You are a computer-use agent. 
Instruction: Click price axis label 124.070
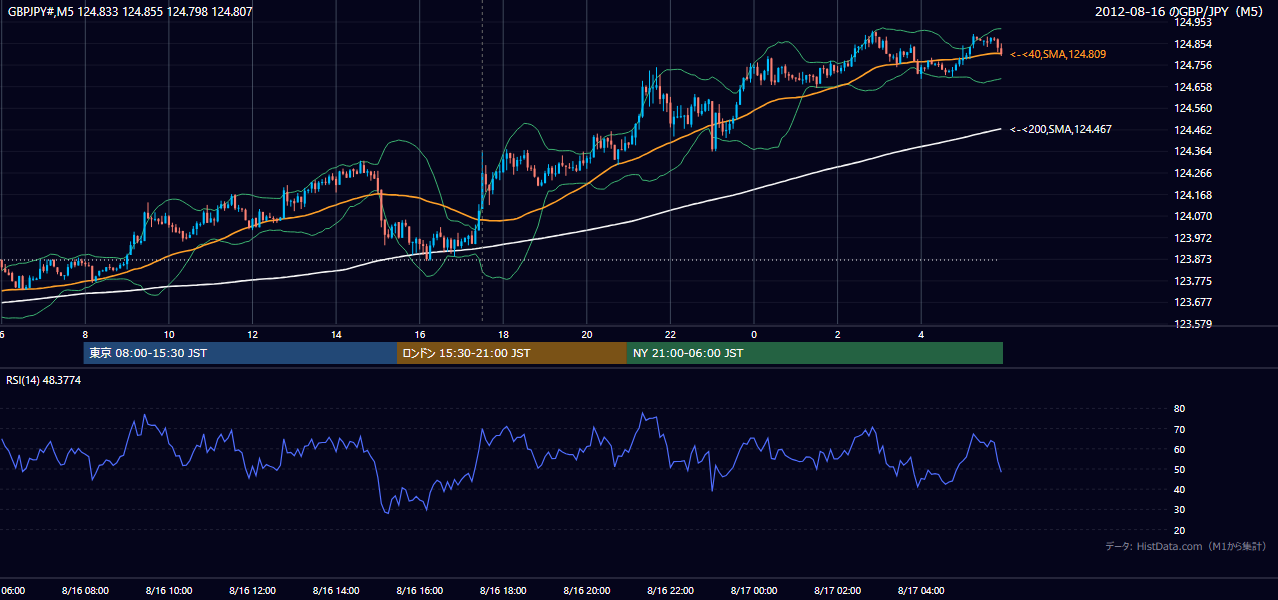[1193, 216]
